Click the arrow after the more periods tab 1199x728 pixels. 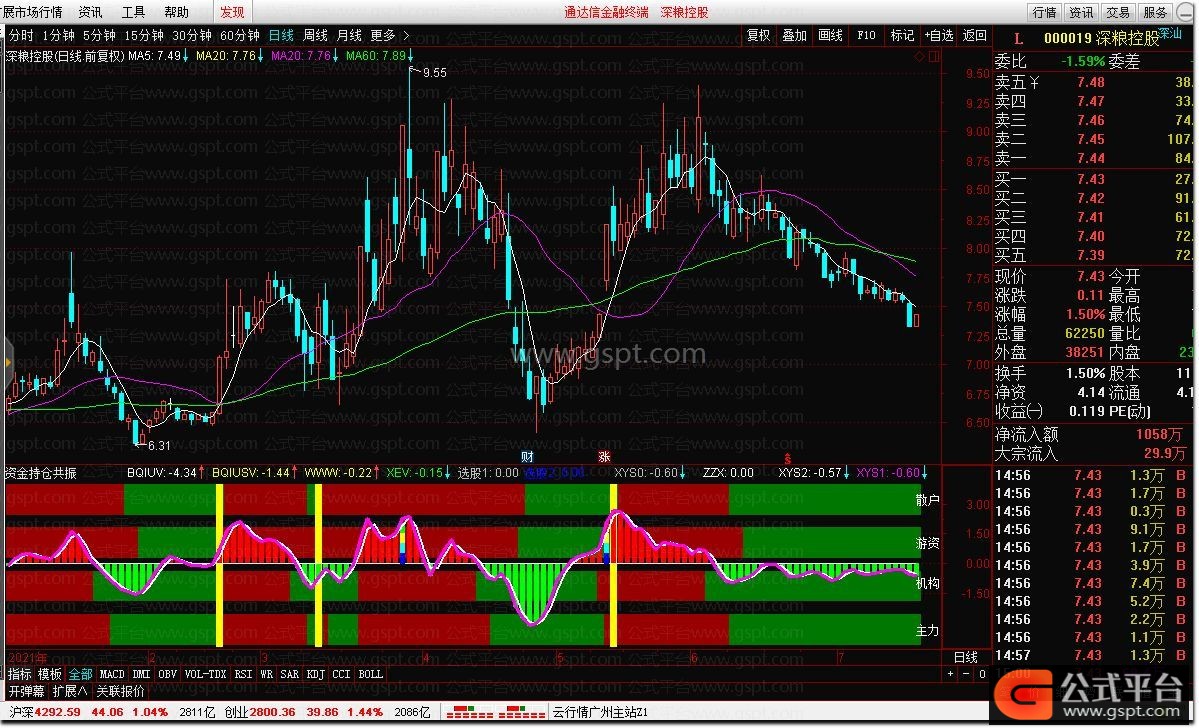tap(406, 35)
